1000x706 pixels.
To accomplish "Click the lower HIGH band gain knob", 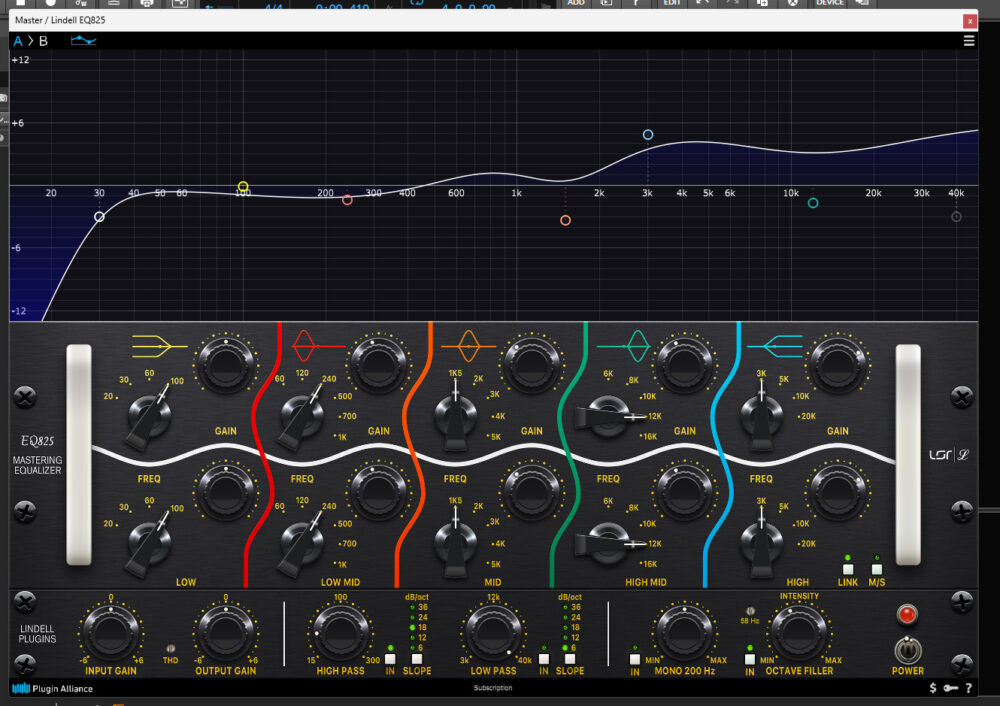I will [837, 492].
